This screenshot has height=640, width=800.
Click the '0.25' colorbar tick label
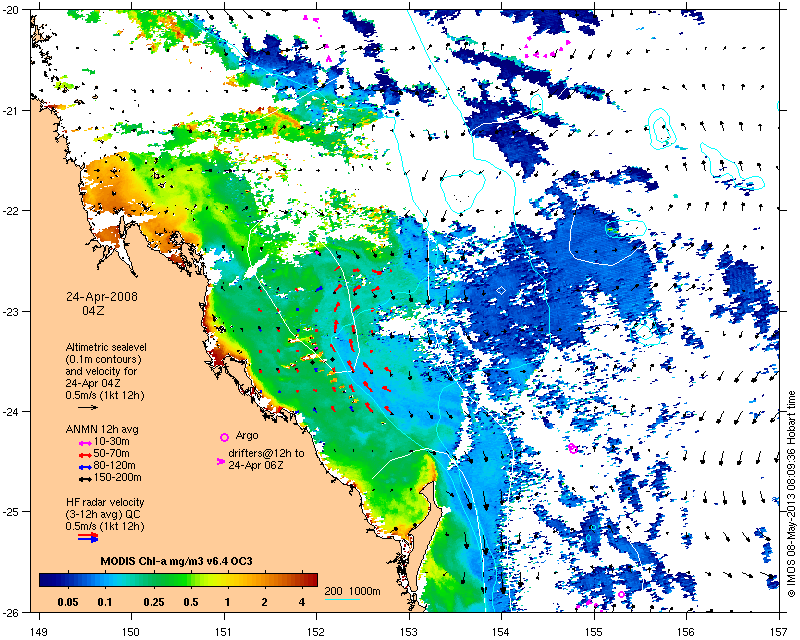click(154, 602)
